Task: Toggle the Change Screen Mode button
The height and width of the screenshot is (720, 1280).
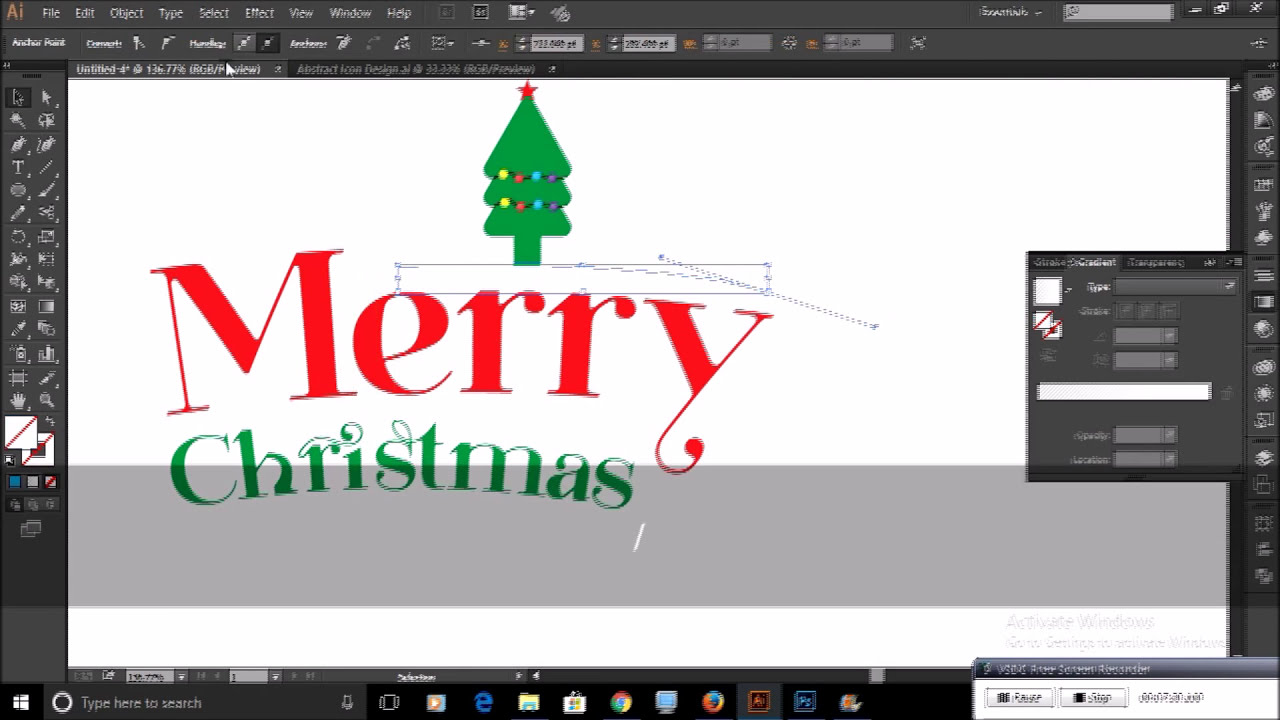Action: pyautogui.click(x=30, y=529)
